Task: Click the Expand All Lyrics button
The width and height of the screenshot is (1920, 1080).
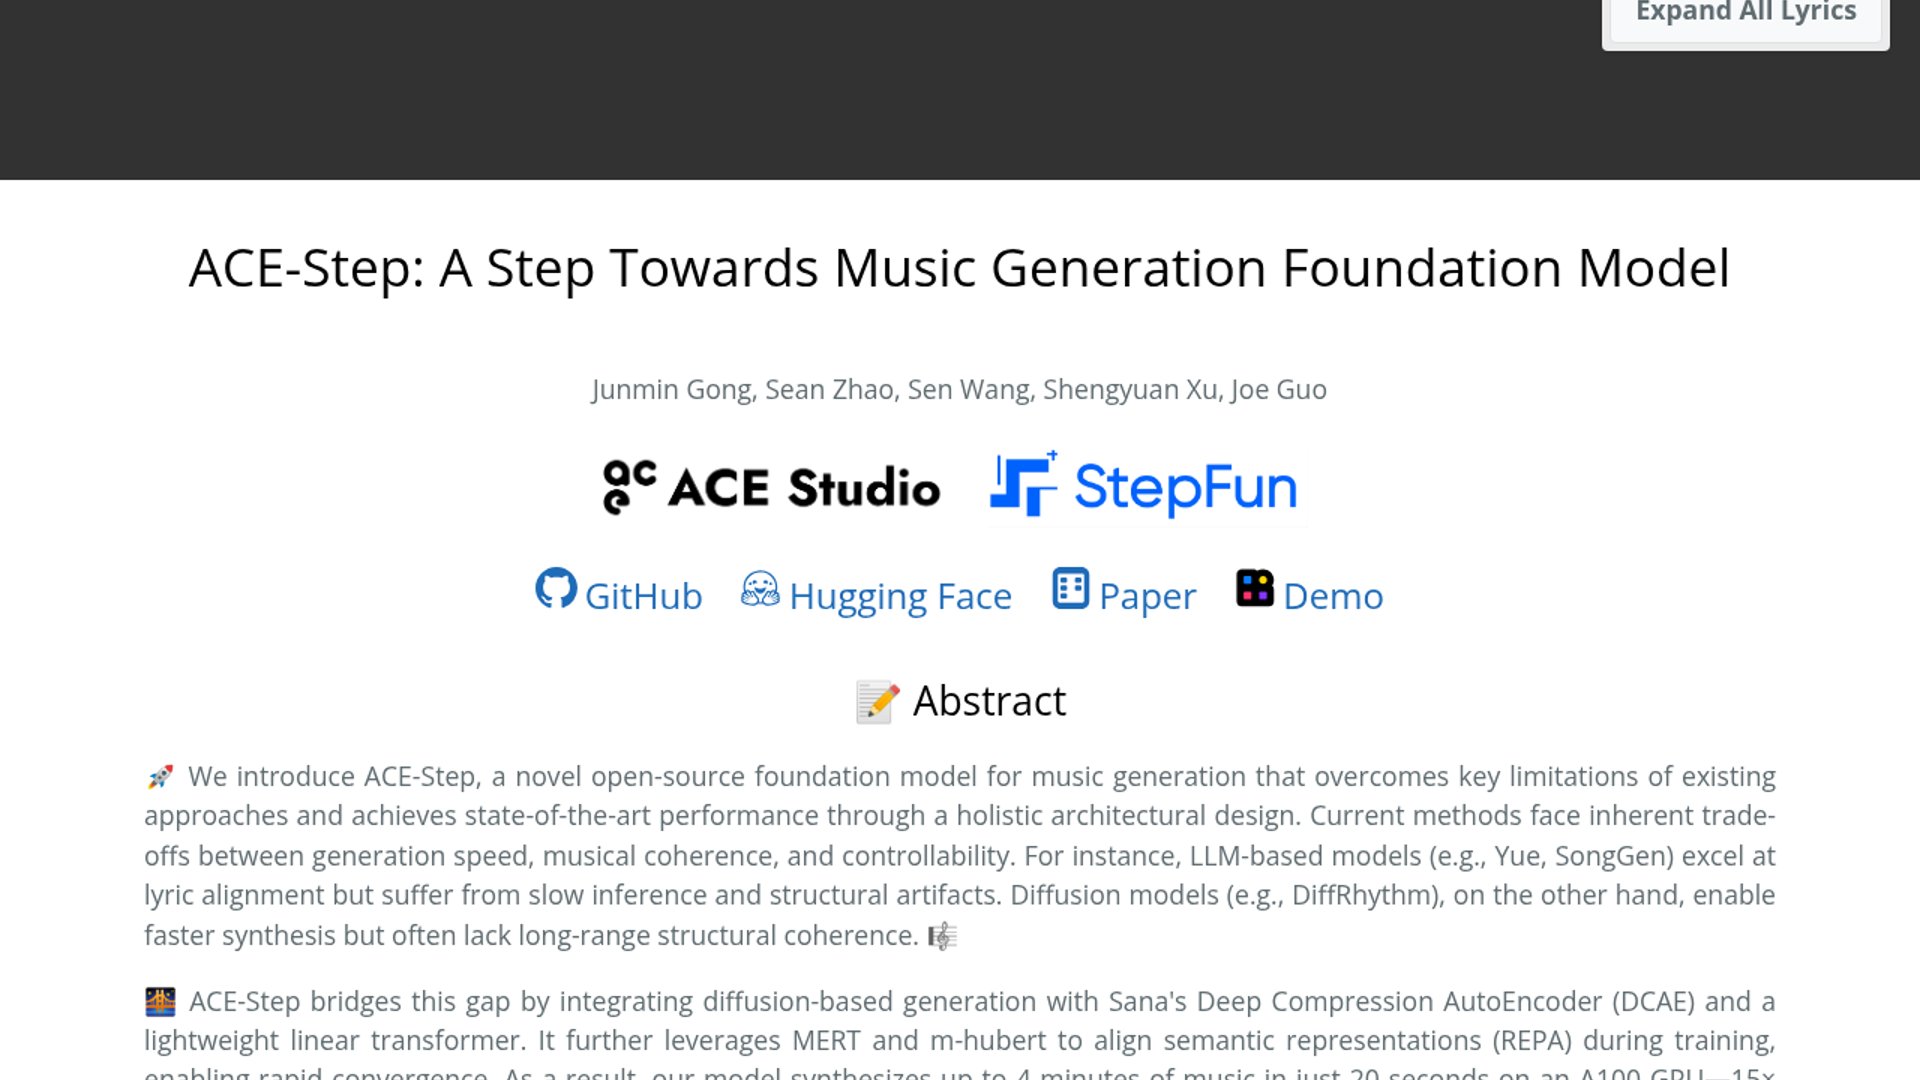Action: click(1745, 14)
